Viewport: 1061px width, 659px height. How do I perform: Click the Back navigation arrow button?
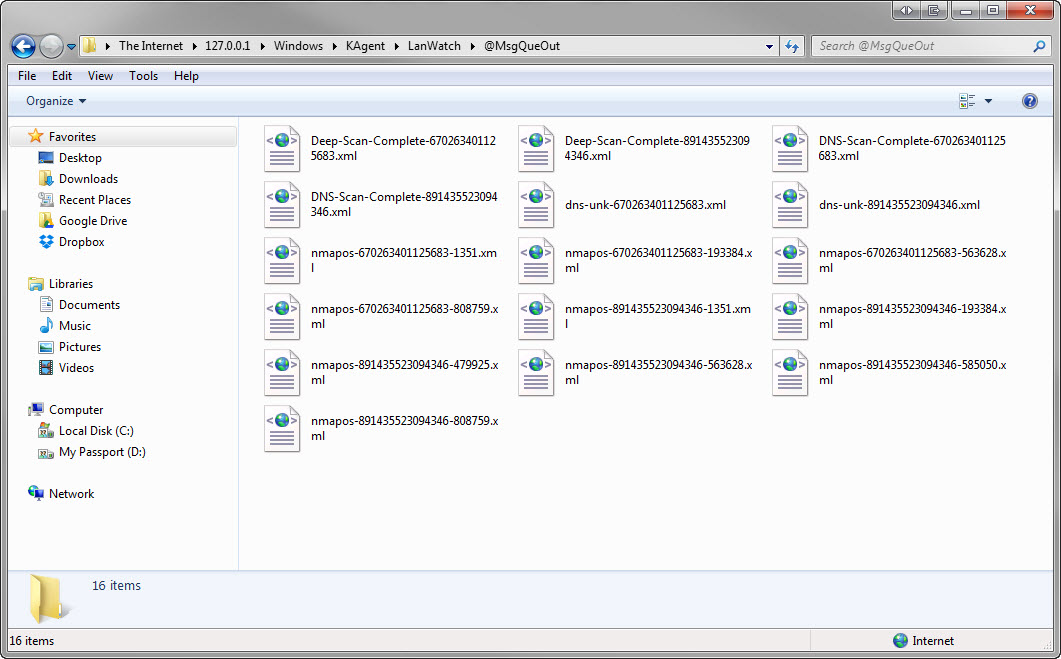click(24, 46)
